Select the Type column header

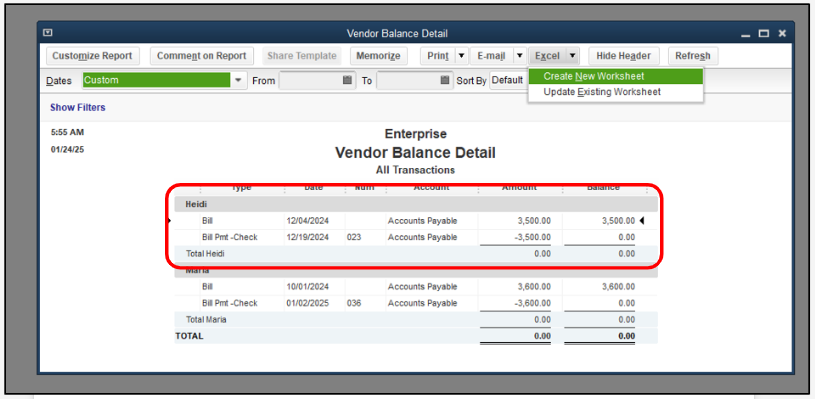[241, 188]
